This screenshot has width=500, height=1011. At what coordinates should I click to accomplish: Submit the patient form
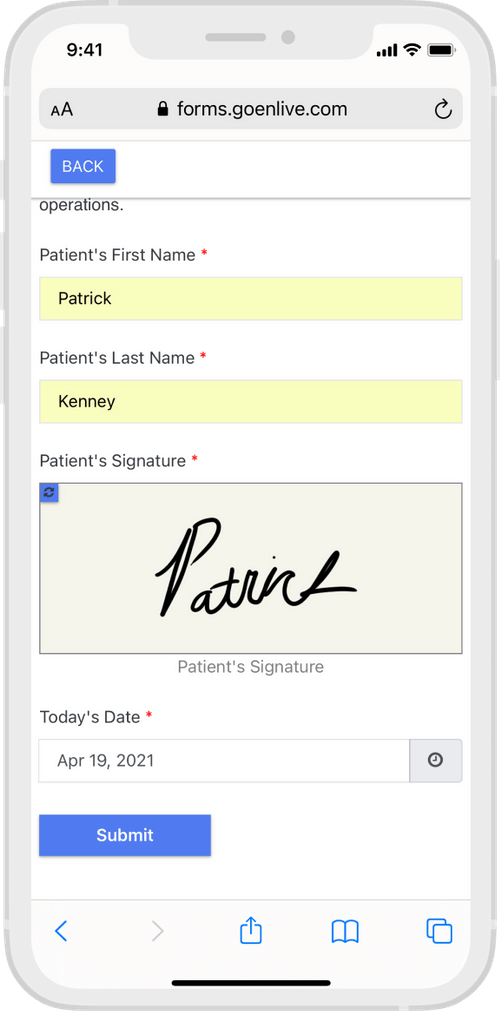click(125, 835)
